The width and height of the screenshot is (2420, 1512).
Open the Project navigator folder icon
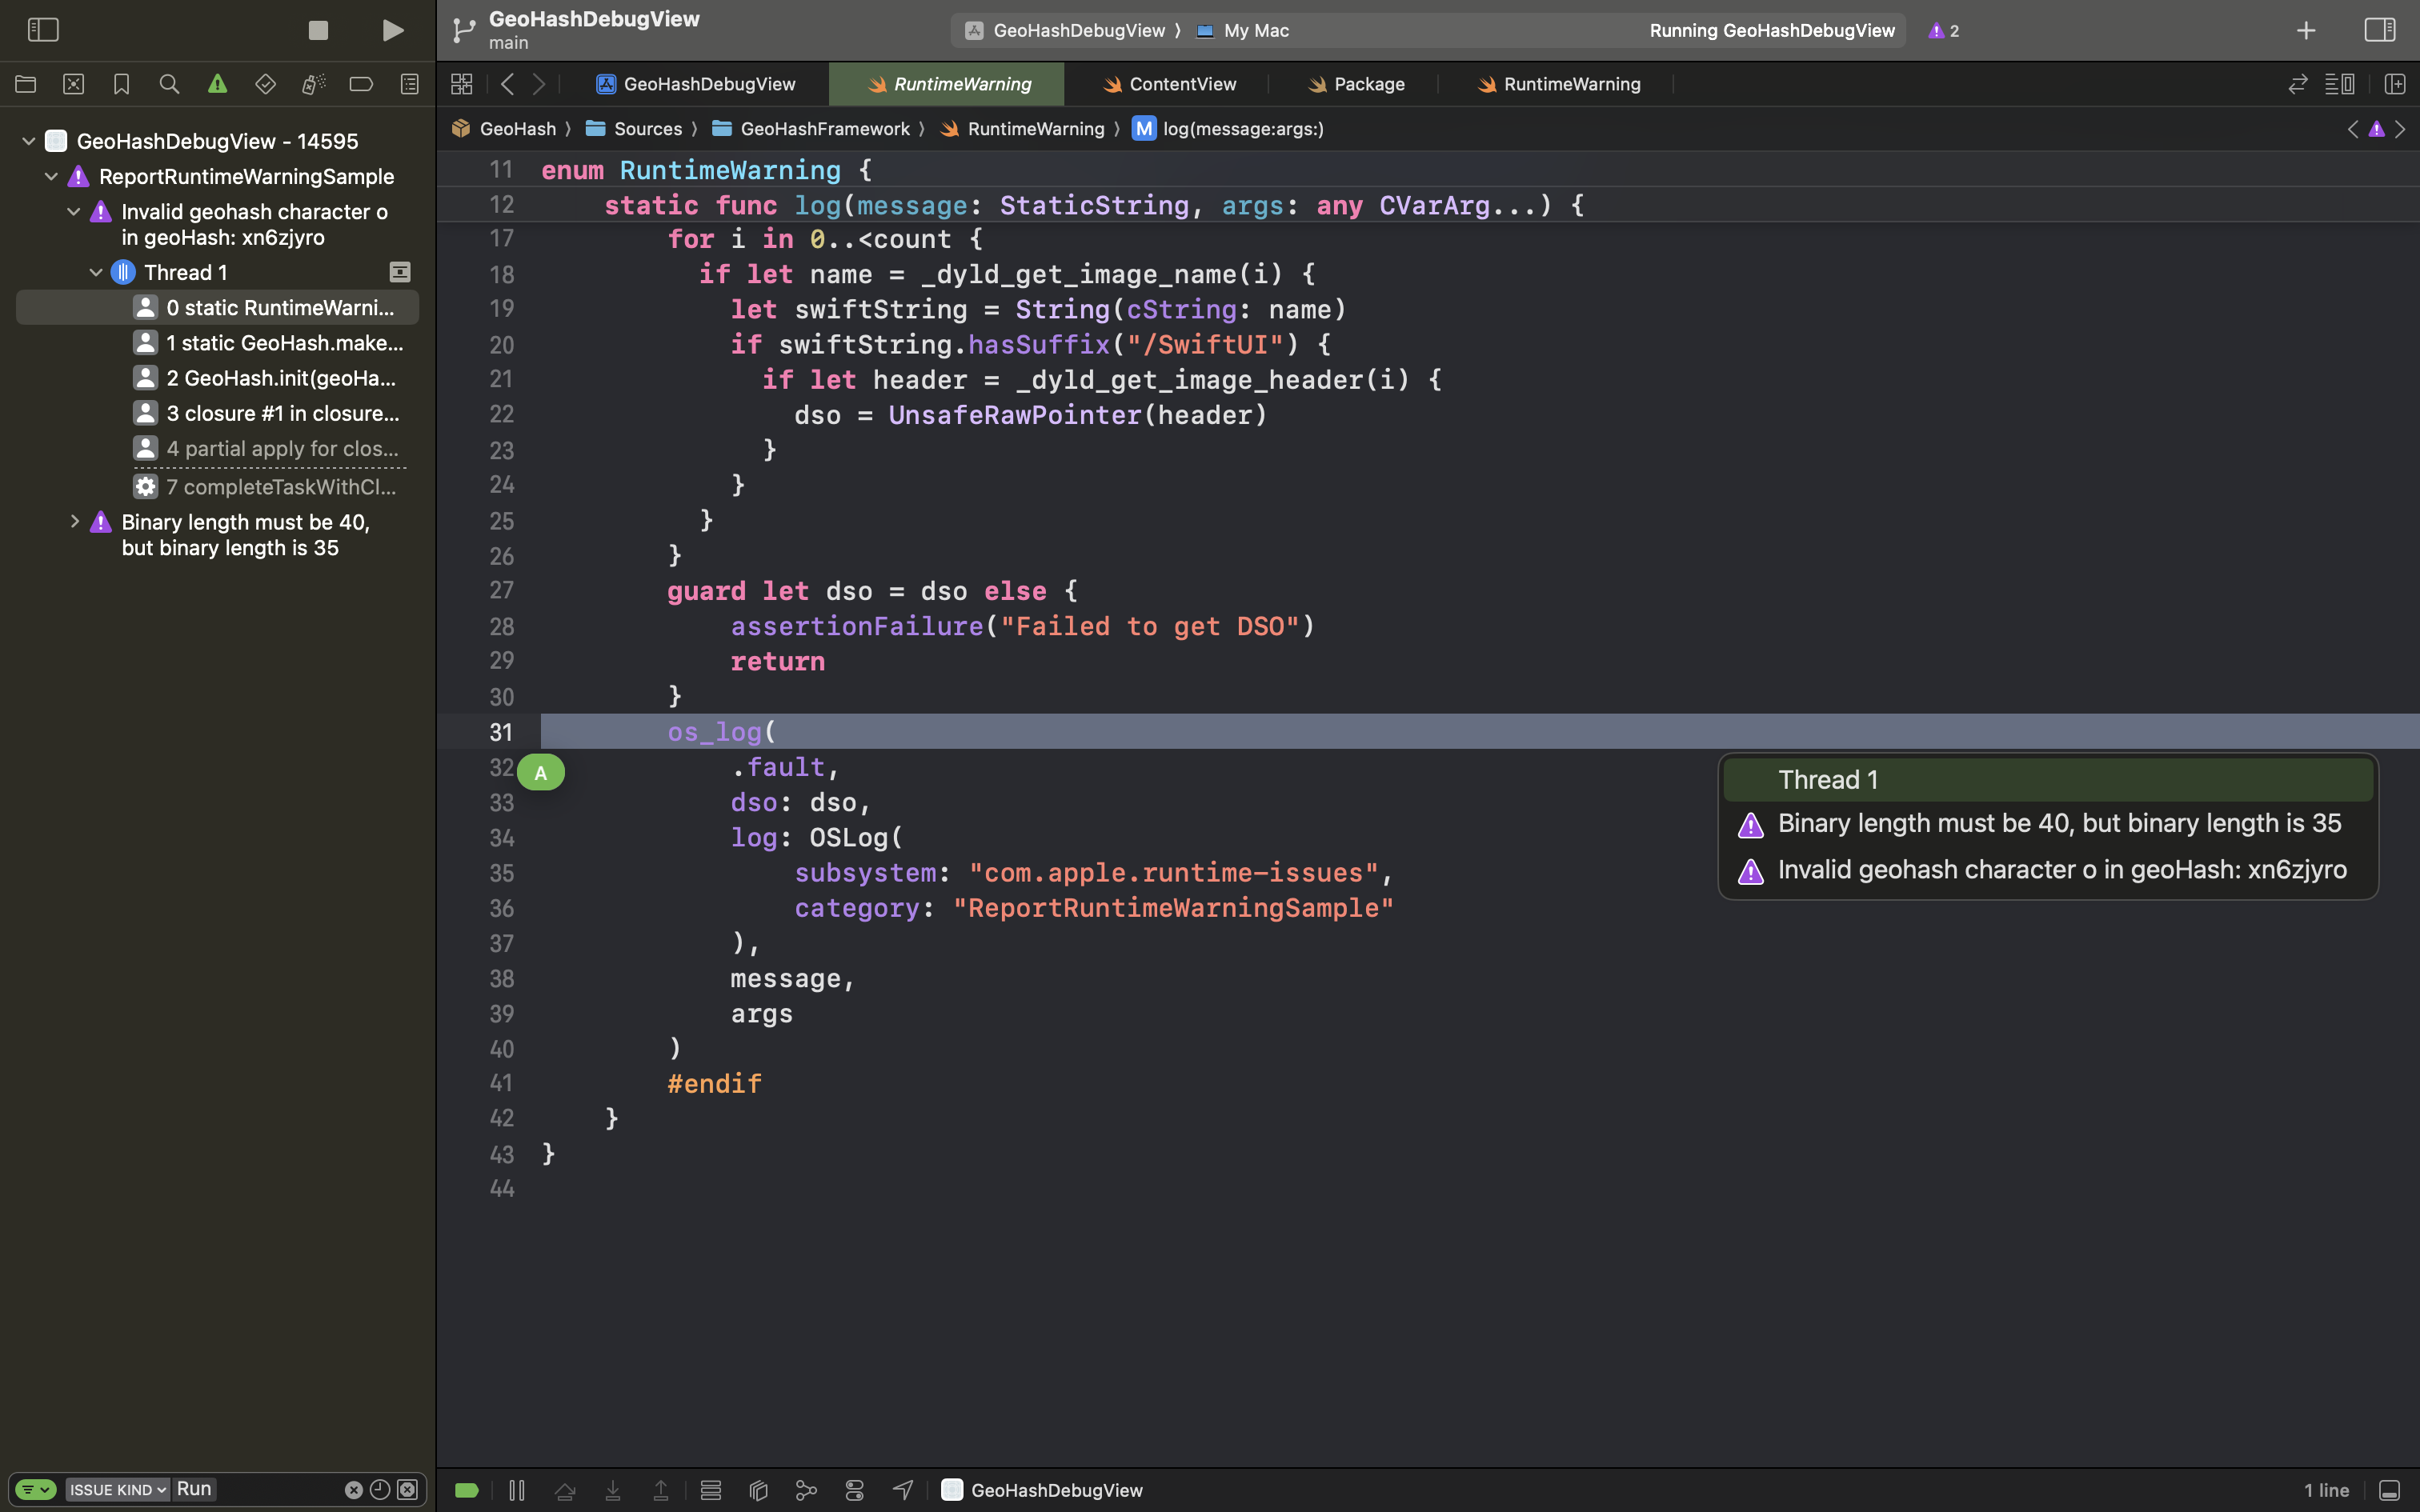[x=26, y=84]
